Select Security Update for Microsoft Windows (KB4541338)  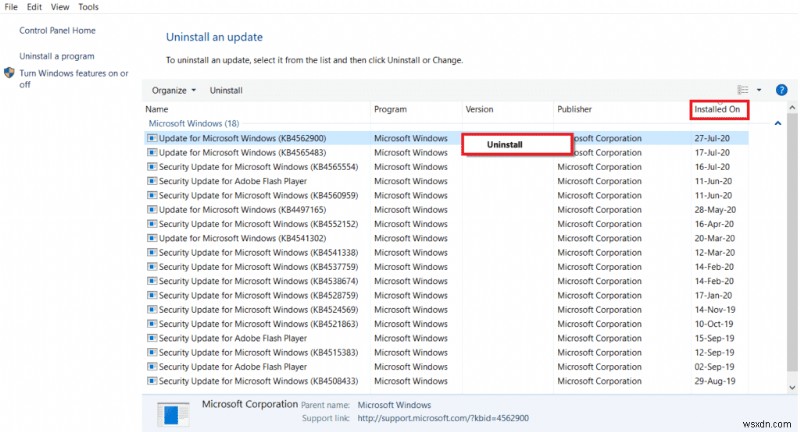[259, 252]
